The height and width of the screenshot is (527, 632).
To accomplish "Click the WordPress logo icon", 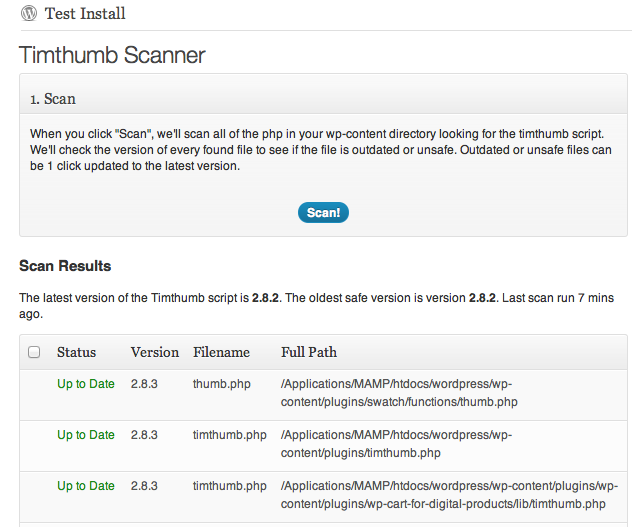I will tap(29, 13).
